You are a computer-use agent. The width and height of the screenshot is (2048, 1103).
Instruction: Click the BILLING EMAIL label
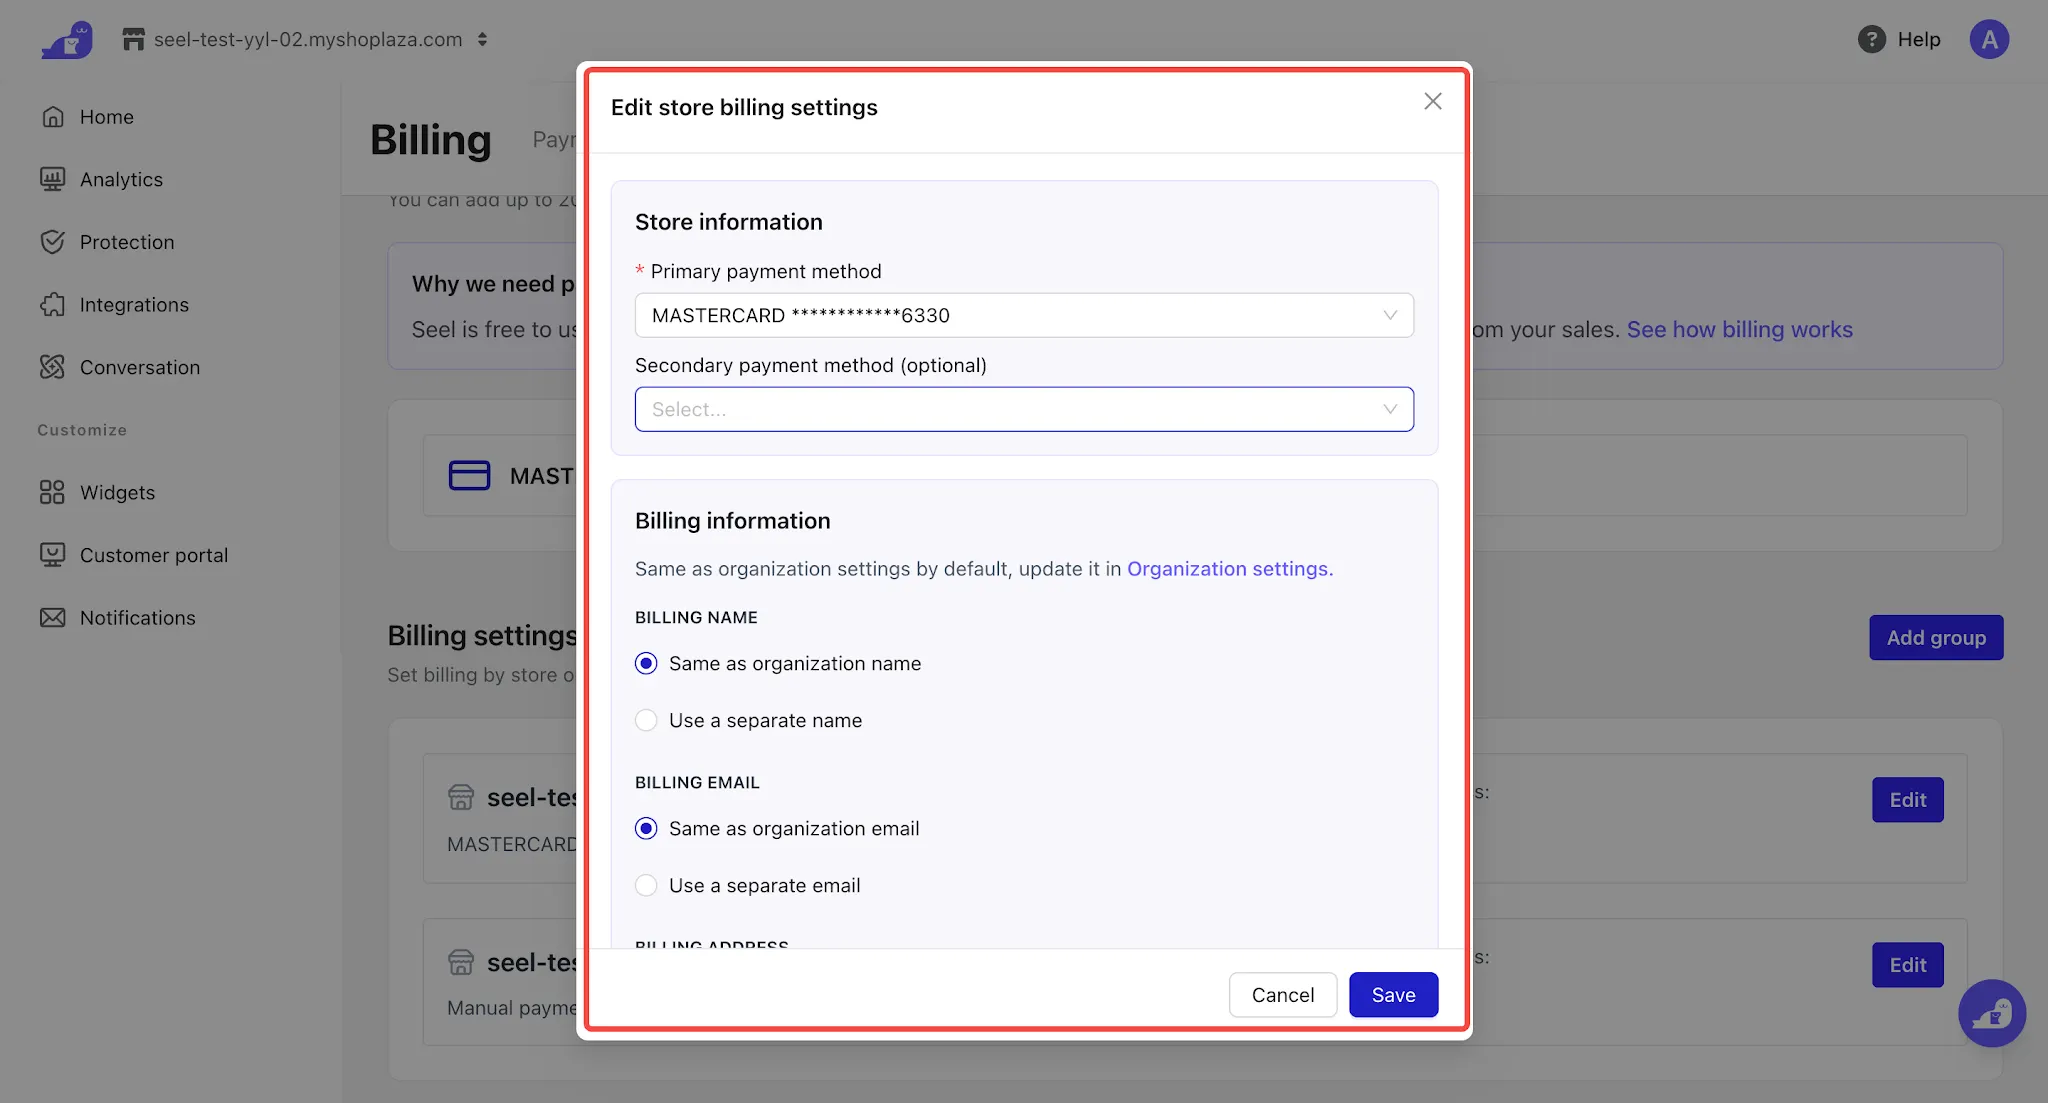(697, 783)
